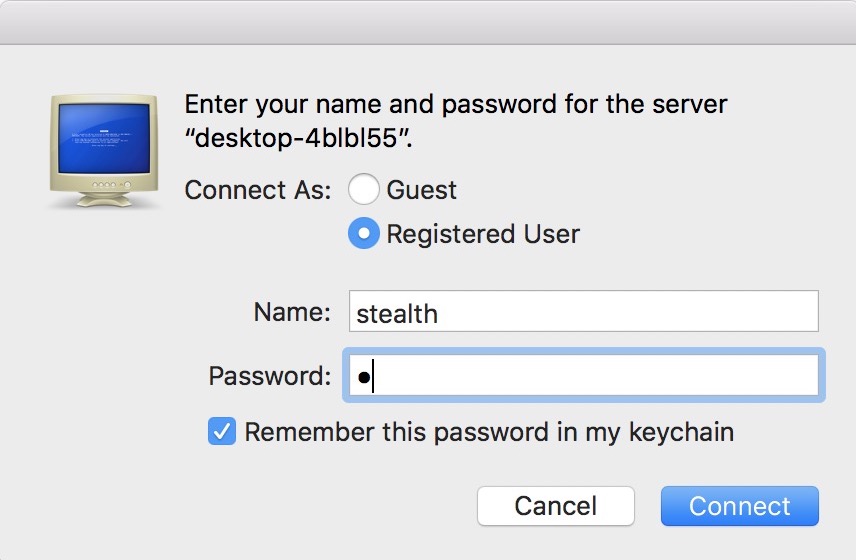The height and width of the screenshot is (560, 856).
Task: Place the cursor on the word "stealth"
Action: [x=397, y=314]
